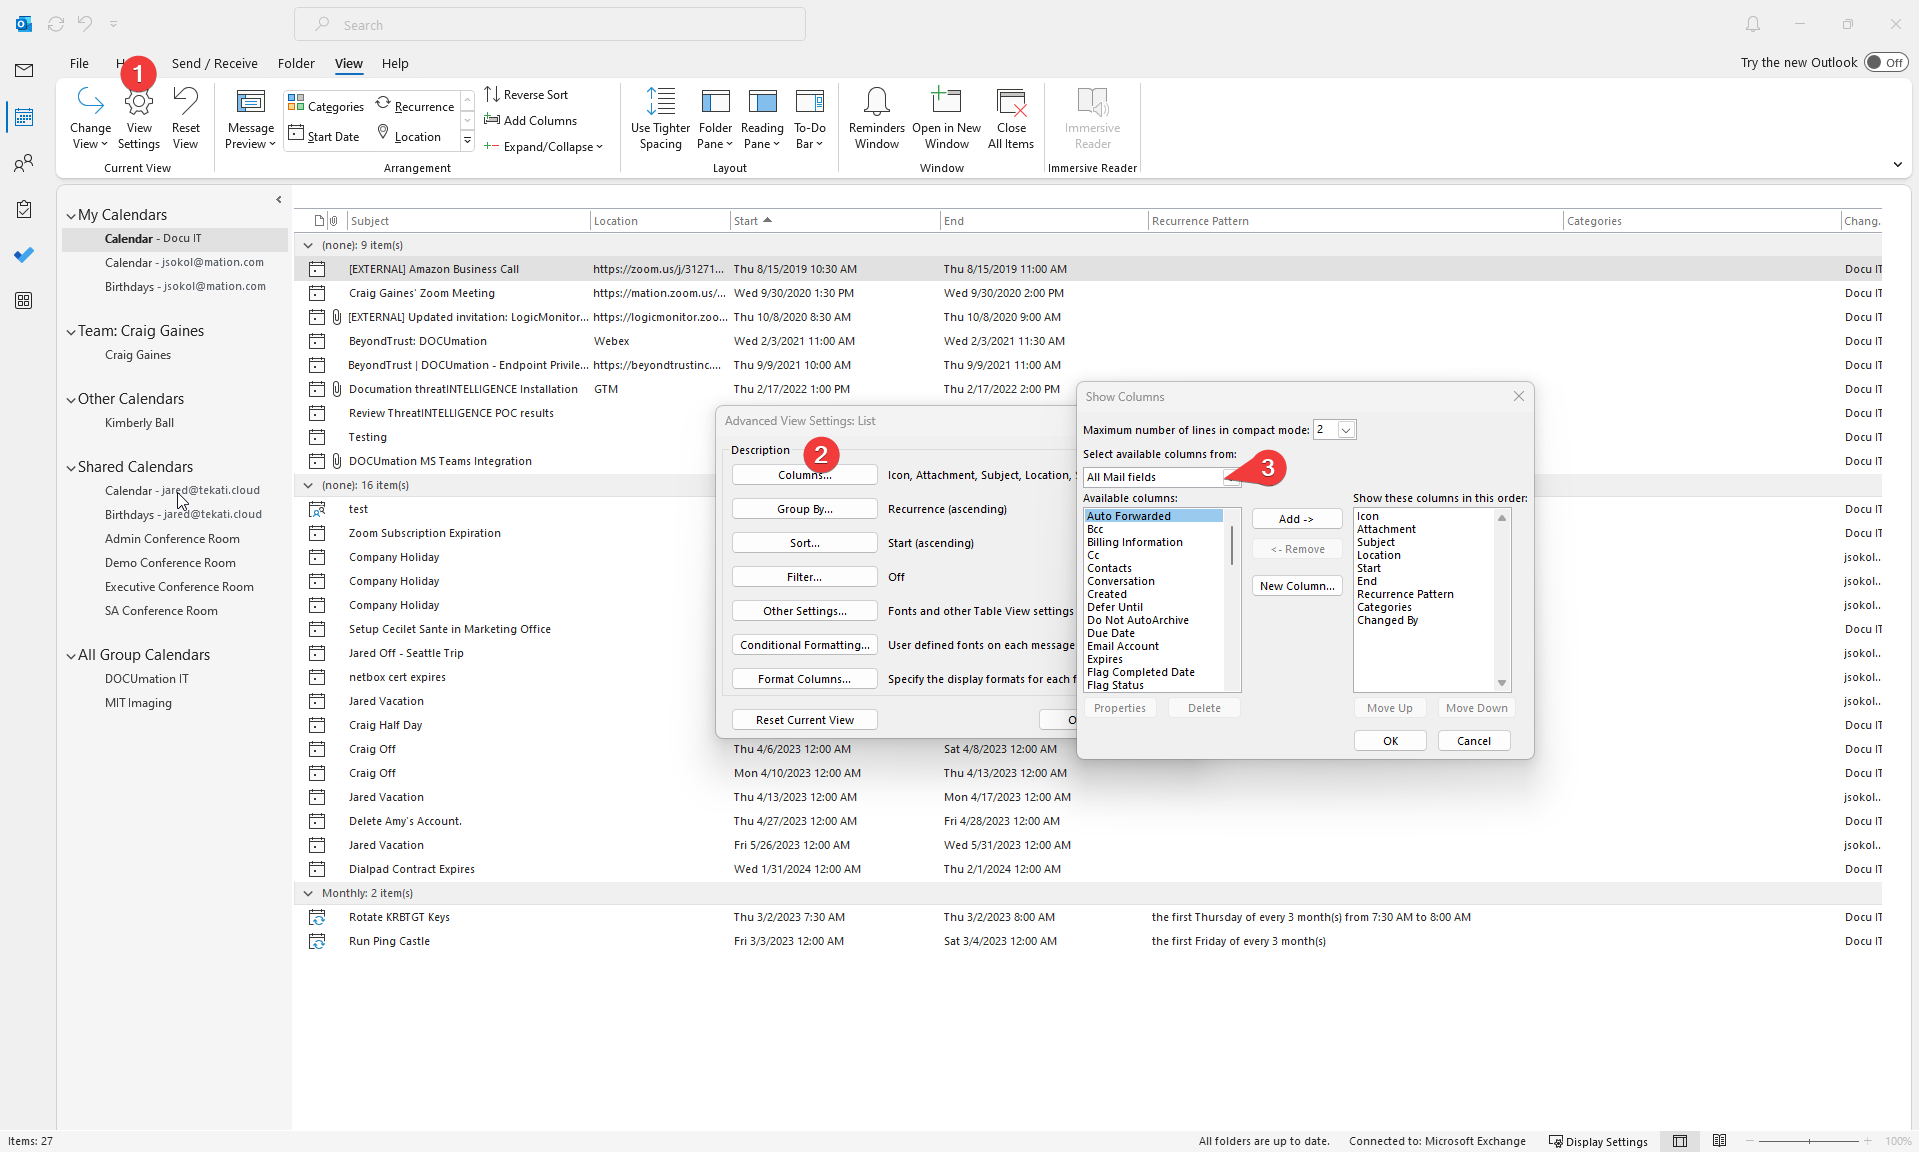The height and width of the screenshot is (1152, 1919).
Task: Arrange by Recurrence
Action: click(x=415, y=106)
